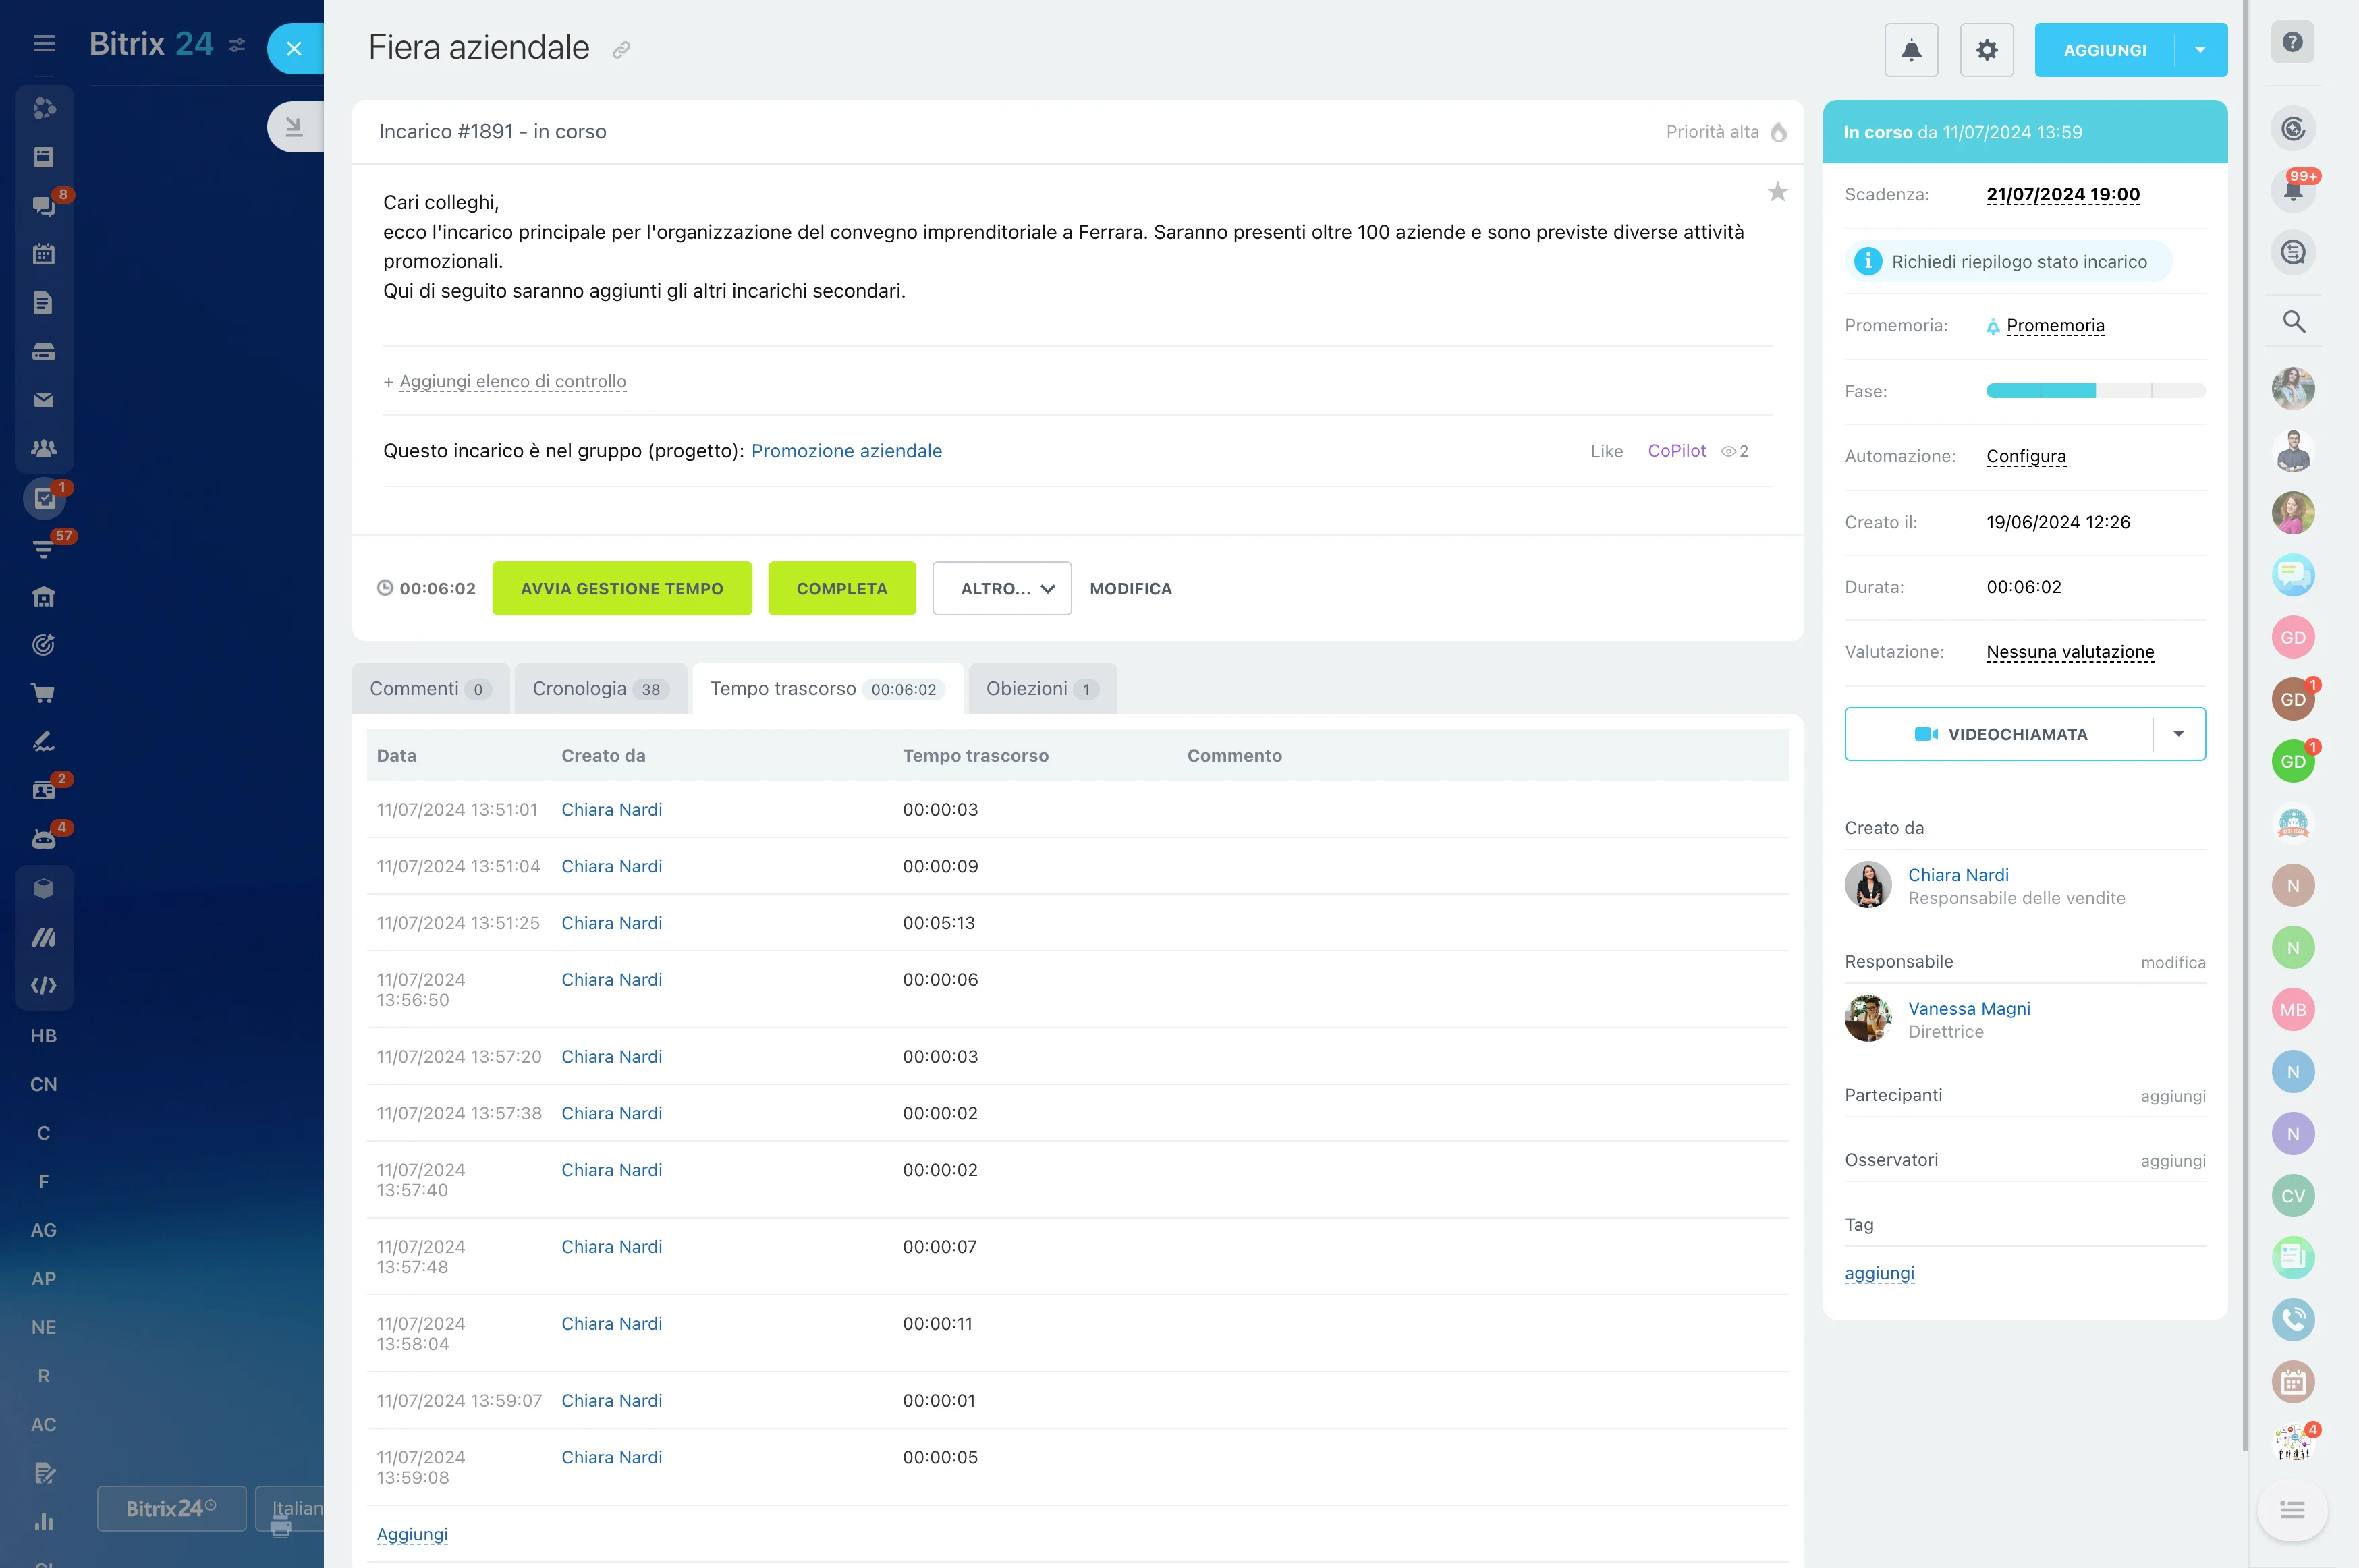Switch to Commenti tab
The width and height of the screenshot is (2359, 1568).
coord(430,688)
